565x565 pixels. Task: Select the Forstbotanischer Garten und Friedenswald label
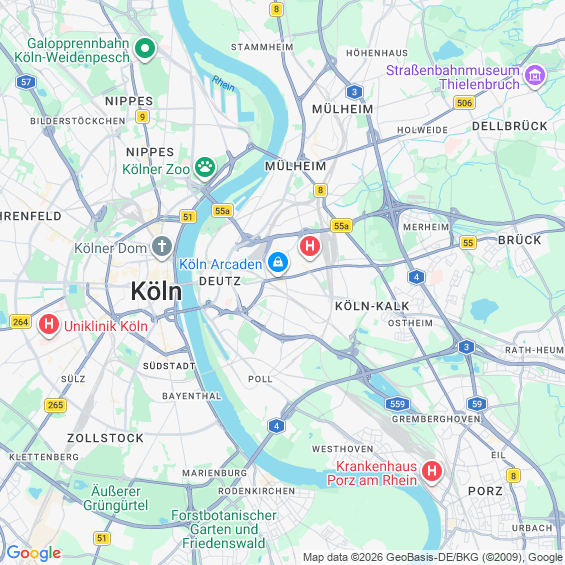(224, 529)
